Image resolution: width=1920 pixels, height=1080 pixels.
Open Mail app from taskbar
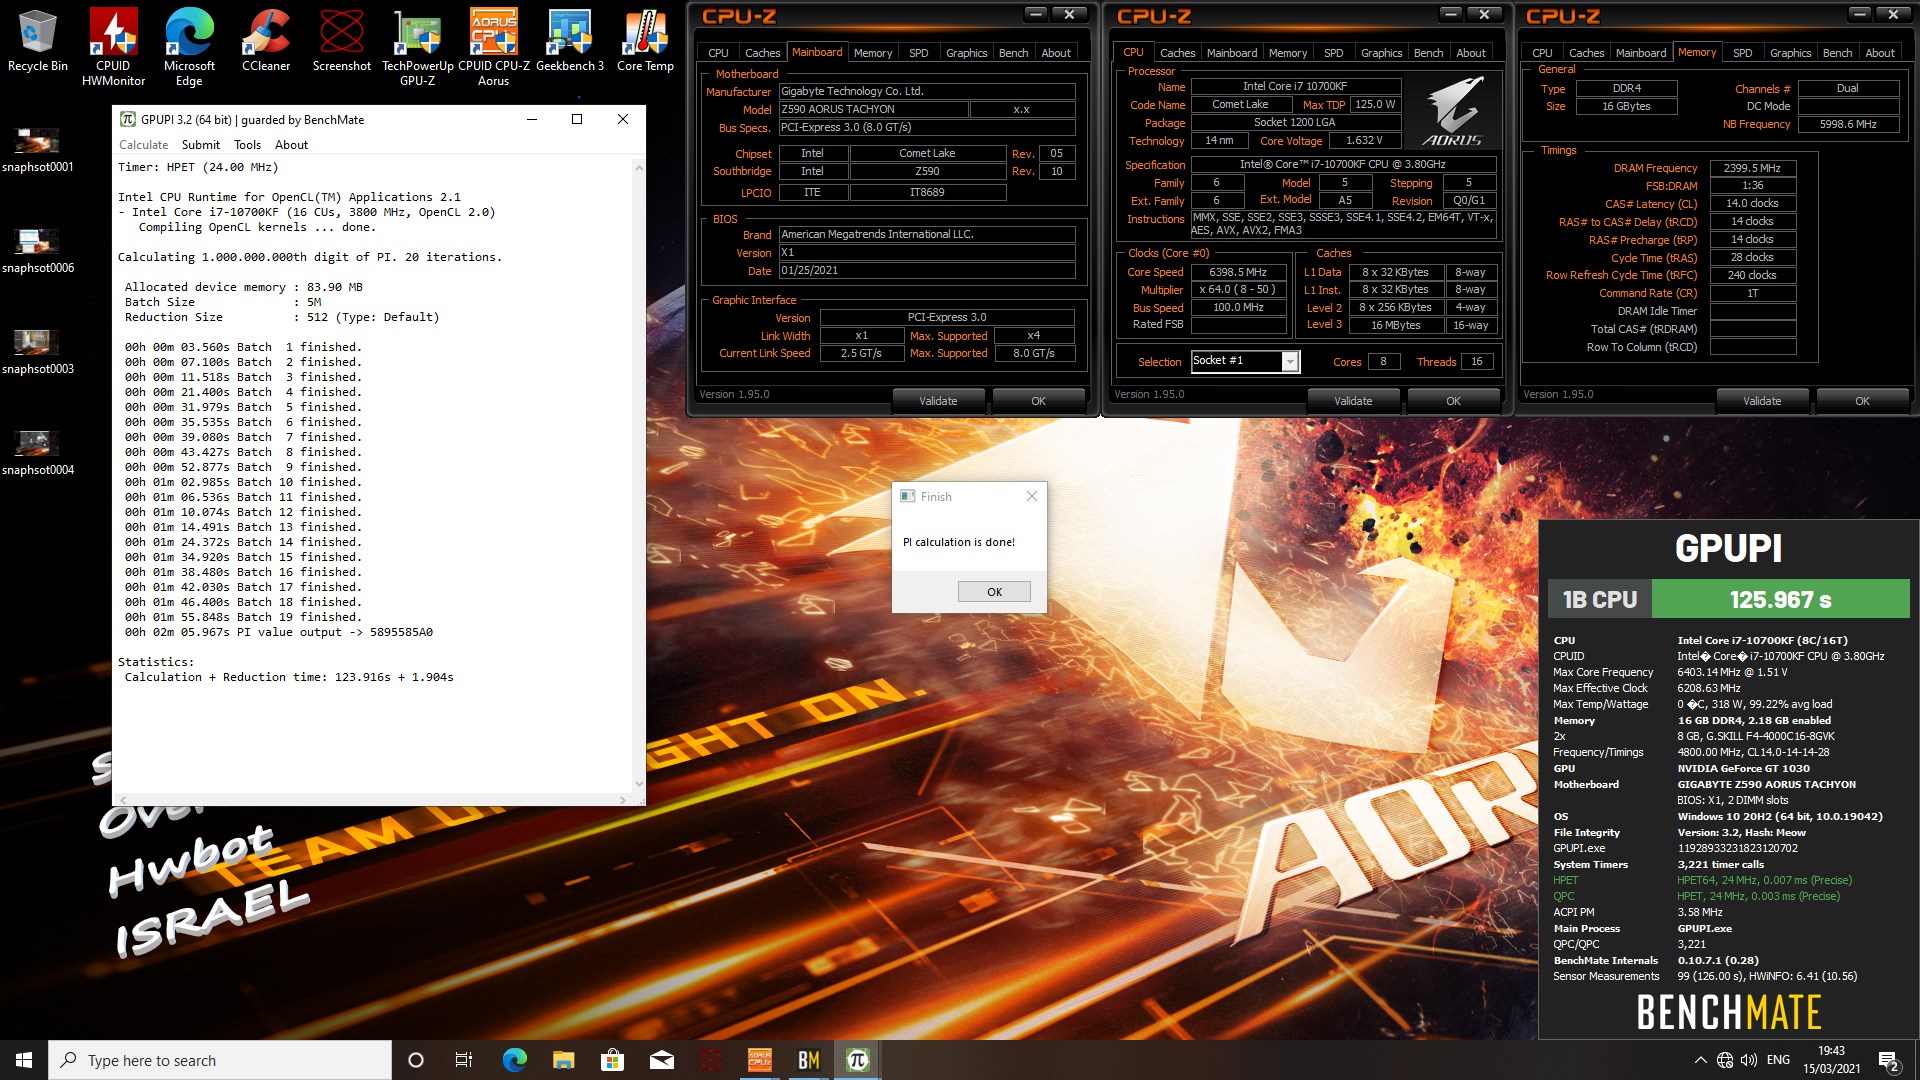661,1060
